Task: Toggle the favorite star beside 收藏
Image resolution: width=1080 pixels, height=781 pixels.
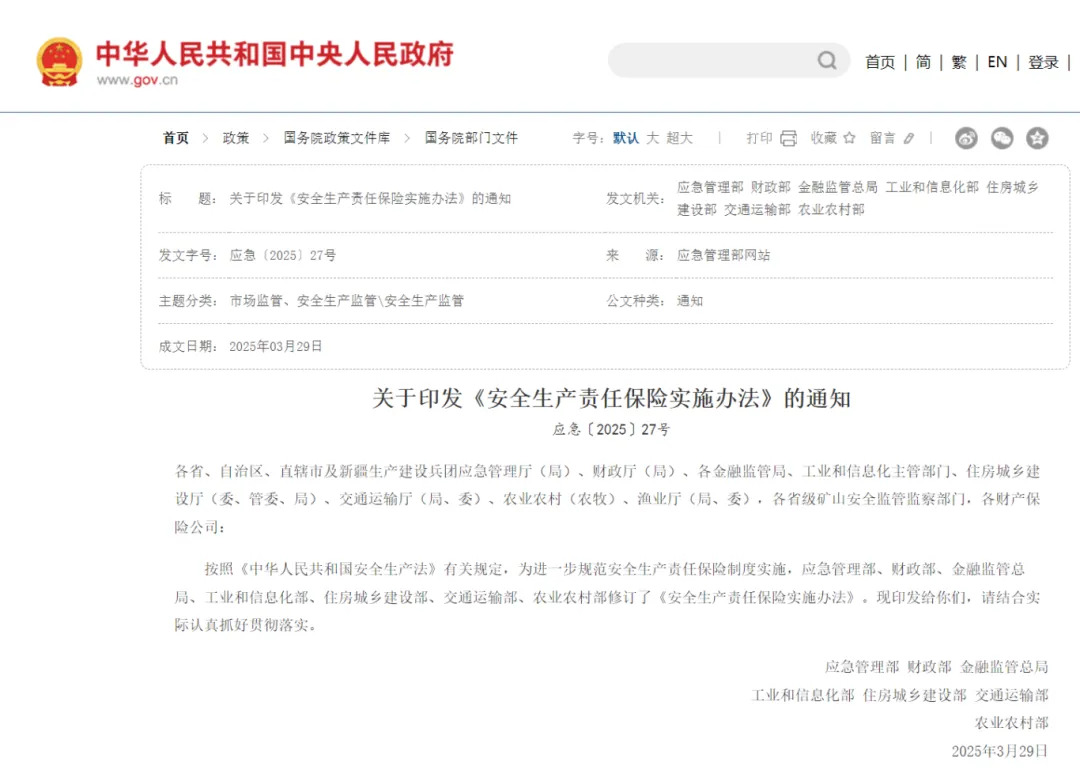Action: 851,138
